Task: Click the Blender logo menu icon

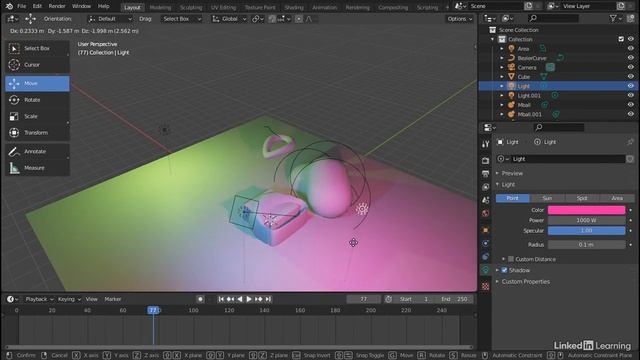Action: click(x=9, y=7)
